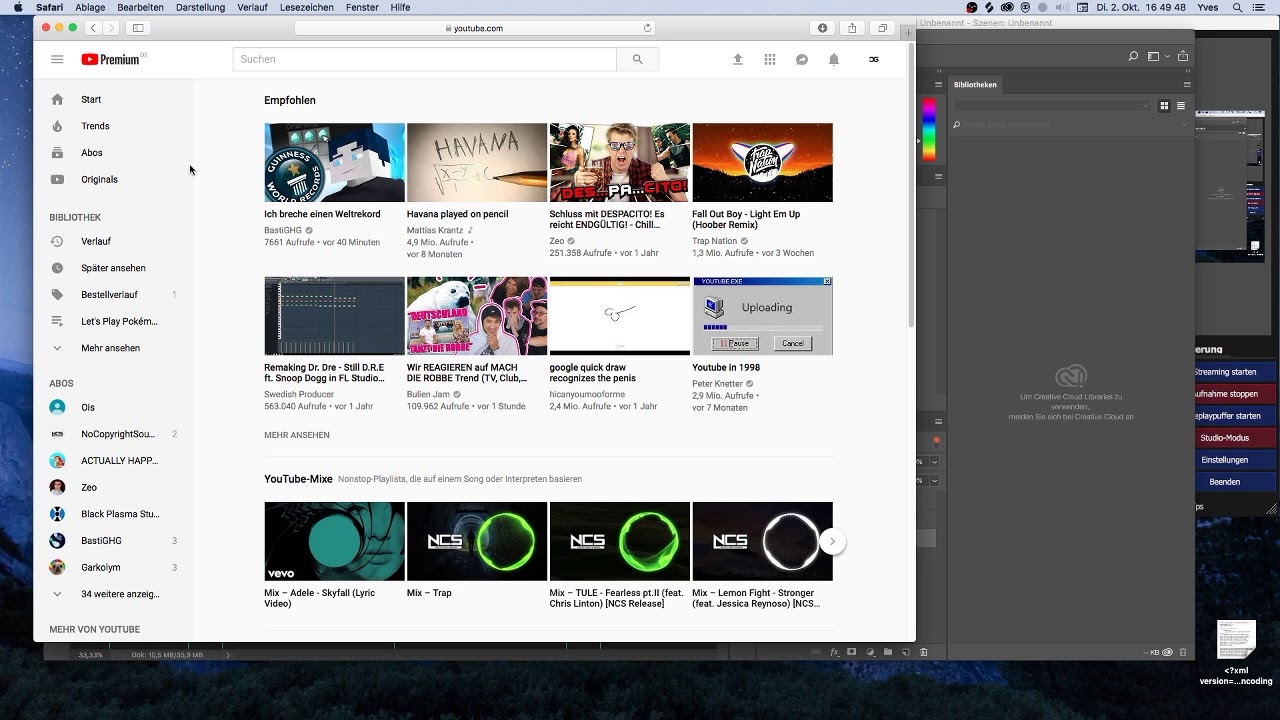This screenshot has height=720, width=1280.
Task: Open the YouTube hamburger guide menu
Action: (x=57, y=59)
